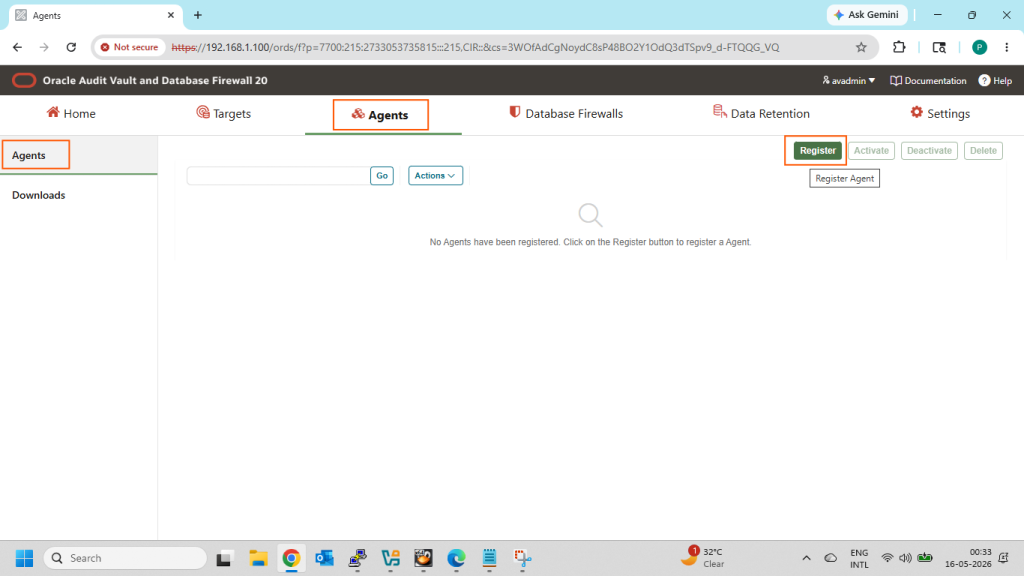This screenshot has height=576, width=1024.
Task: Open the avadmin user menu
Action: [x=848, y=81]
